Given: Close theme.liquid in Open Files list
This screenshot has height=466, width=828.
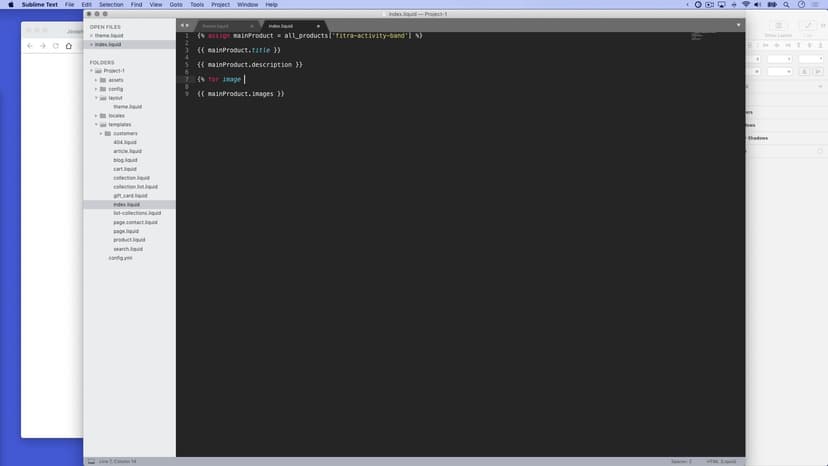Looking at the screenshot, I should [x=90, y=35].
